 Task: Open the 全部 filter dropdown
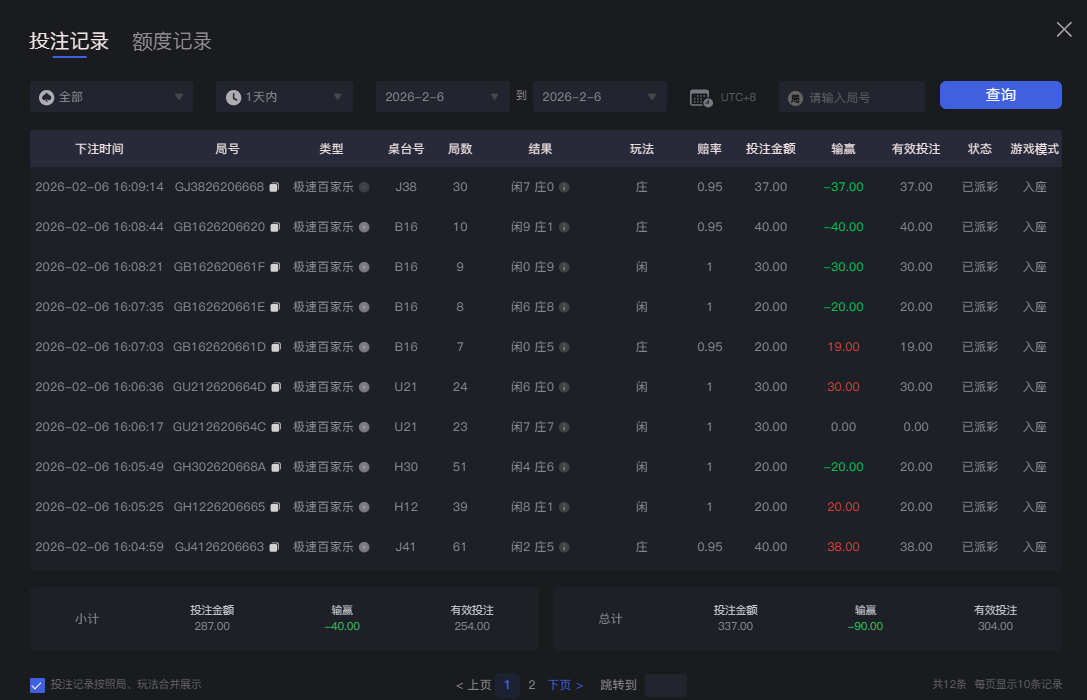pyautogui.click(x=110, y=96)
